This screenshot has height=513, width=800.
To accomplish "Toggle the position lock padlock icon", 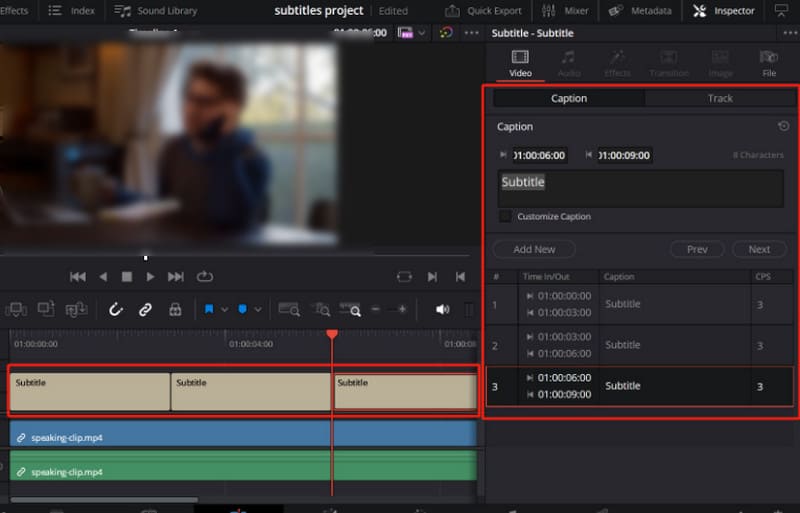I will (x=175, y=310).
